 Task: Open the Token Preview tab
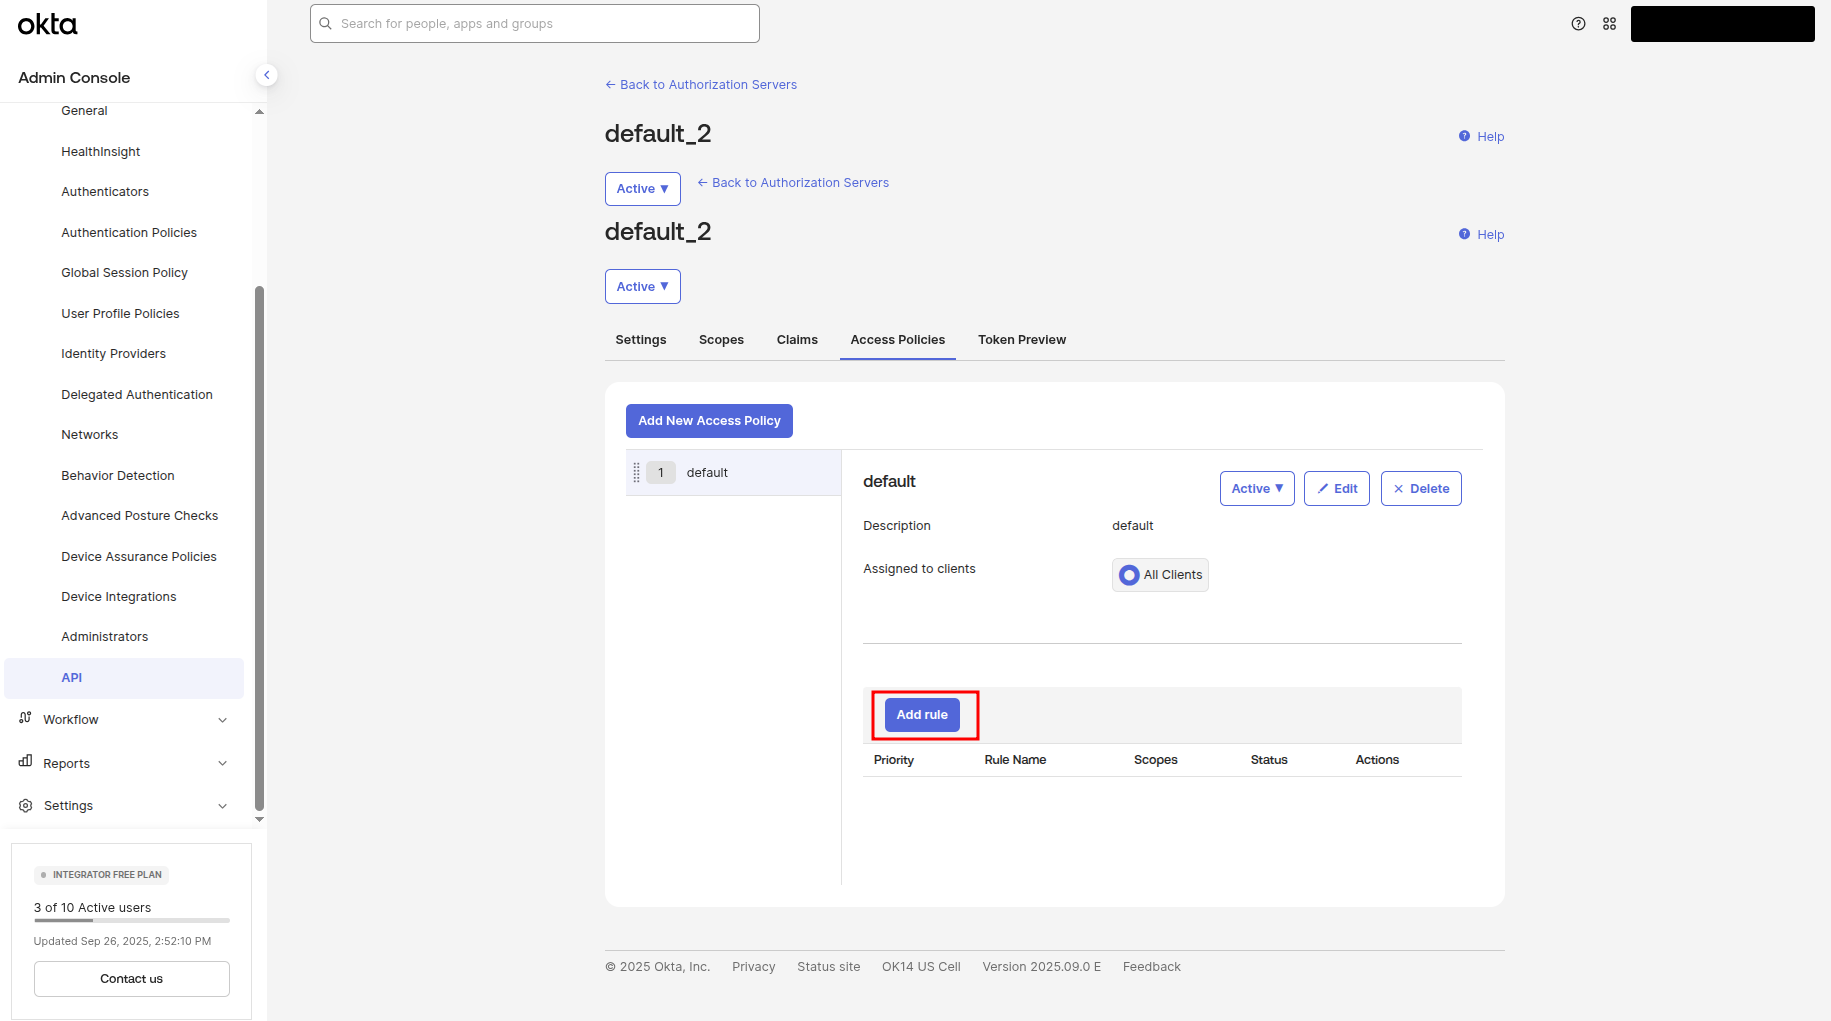[1022, 340]
